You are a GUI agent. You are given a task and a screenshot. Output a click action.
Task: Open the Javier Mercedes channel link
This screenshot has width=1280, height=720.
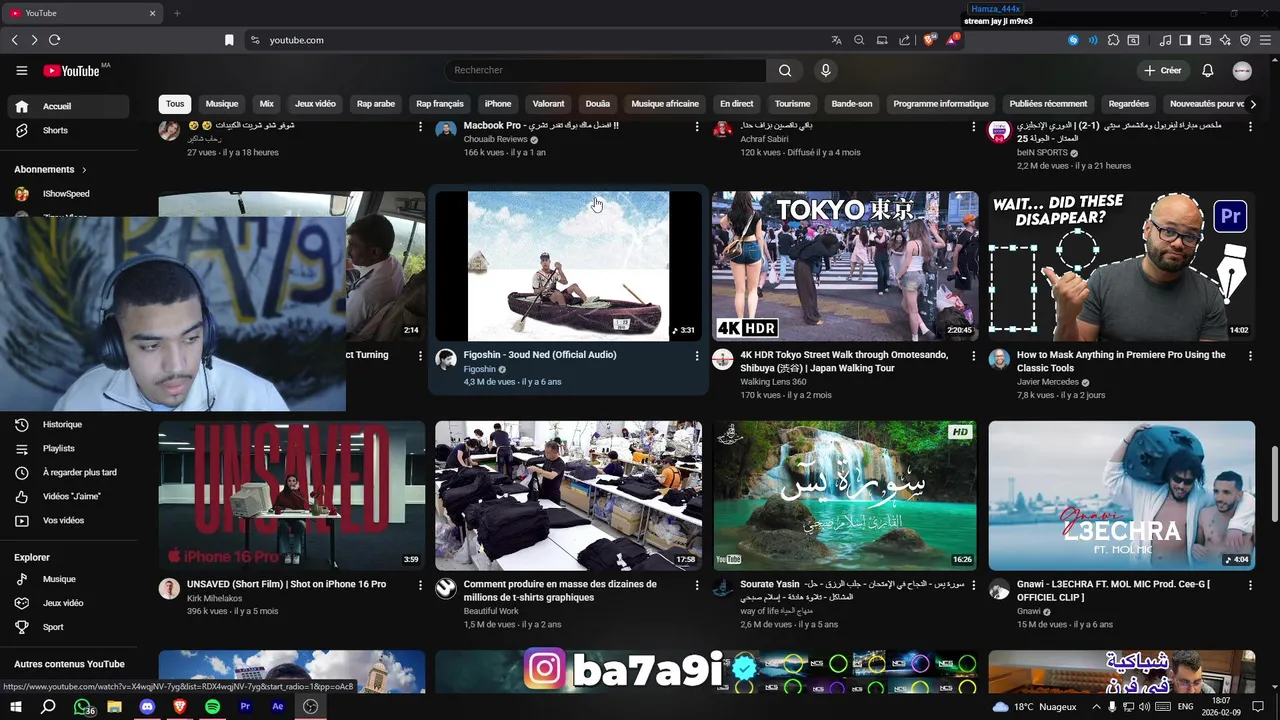tap(1047, 382)
